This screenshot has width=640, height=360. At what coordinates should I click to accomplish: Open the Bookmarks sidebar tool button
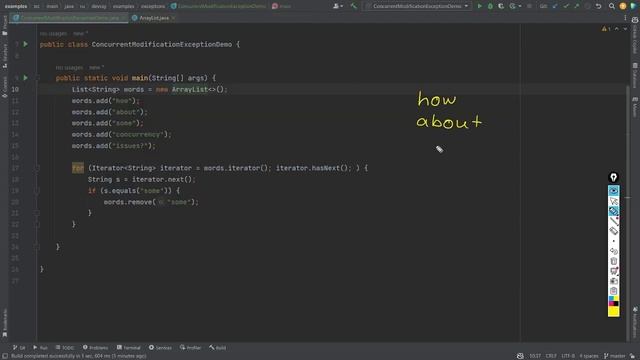pos(4,323)
